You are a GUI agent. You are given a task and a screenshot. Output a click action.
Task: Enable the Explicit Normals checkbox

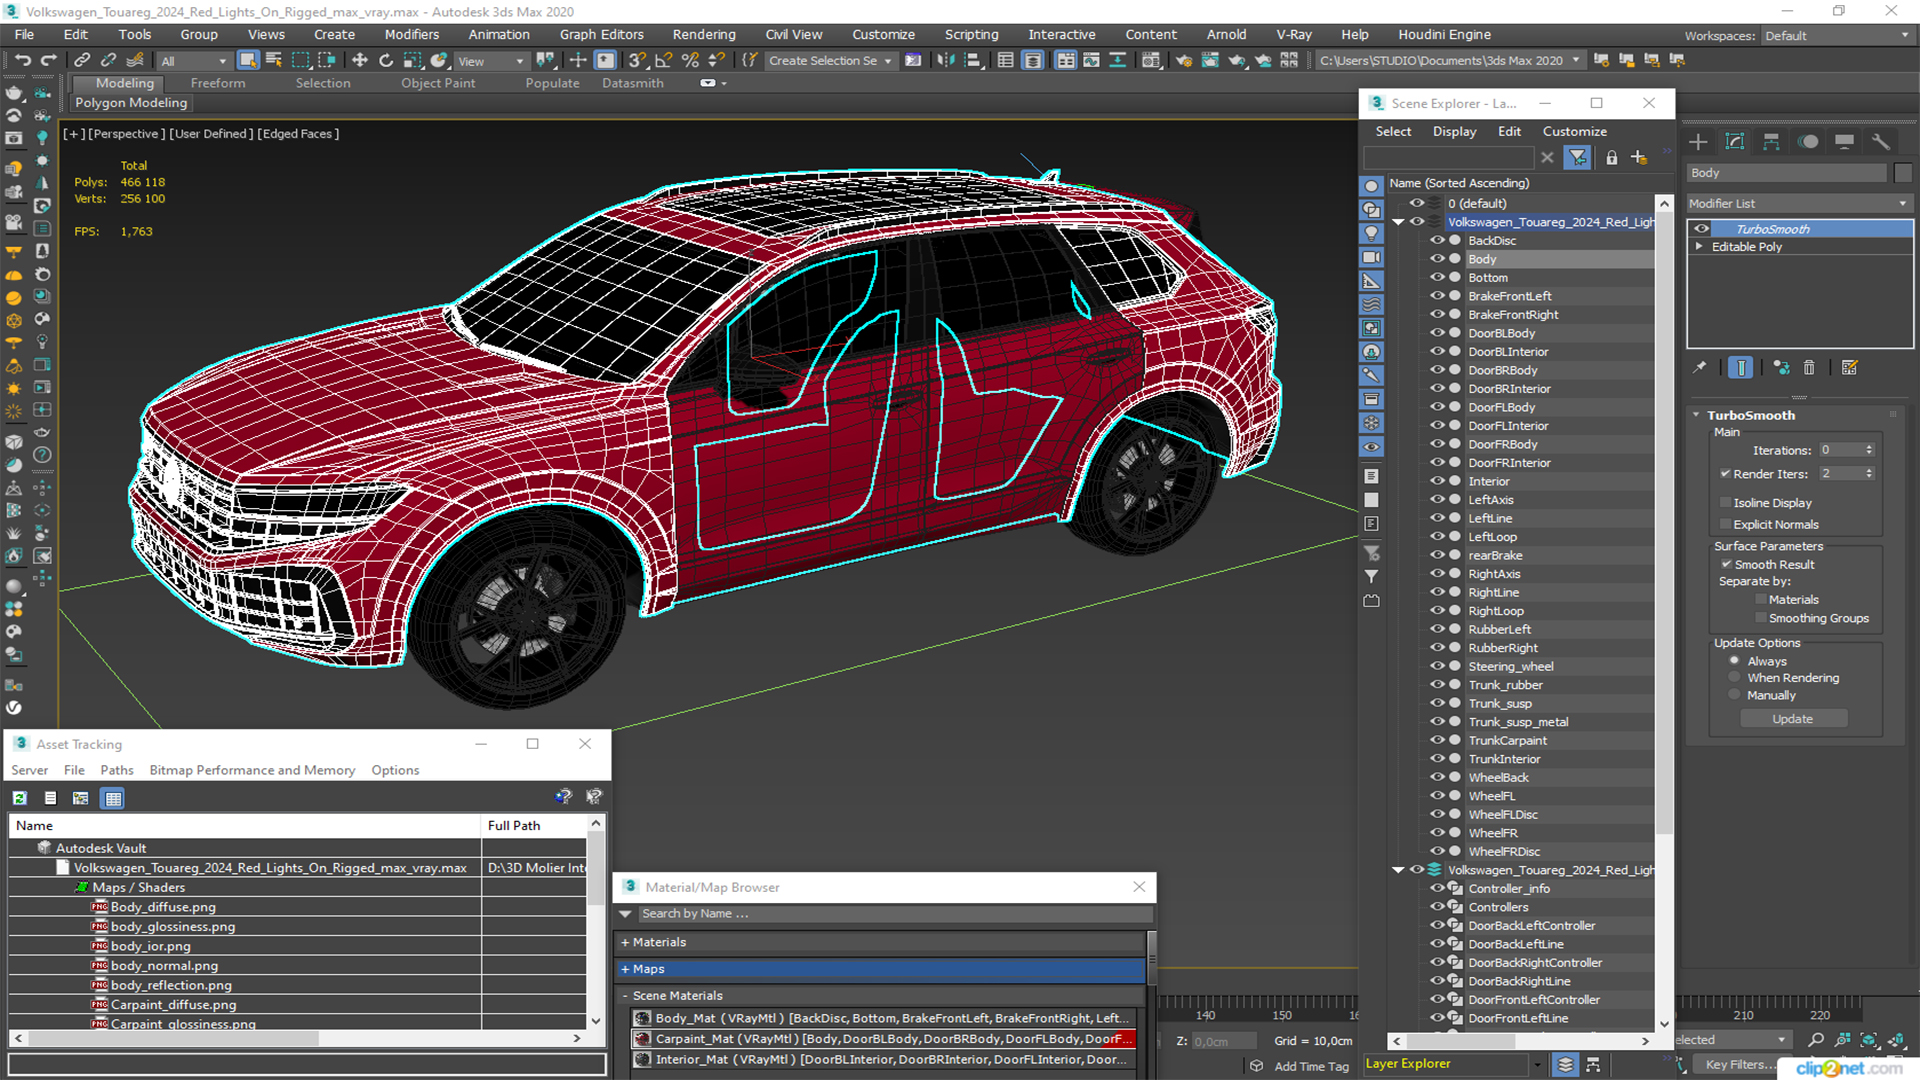(1725, 524)
